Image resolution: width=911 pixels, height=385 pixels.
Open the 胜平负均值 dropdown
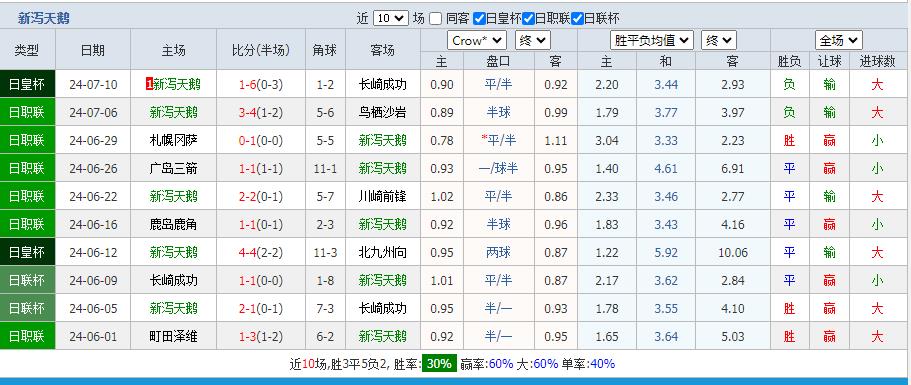pos(652,41)
